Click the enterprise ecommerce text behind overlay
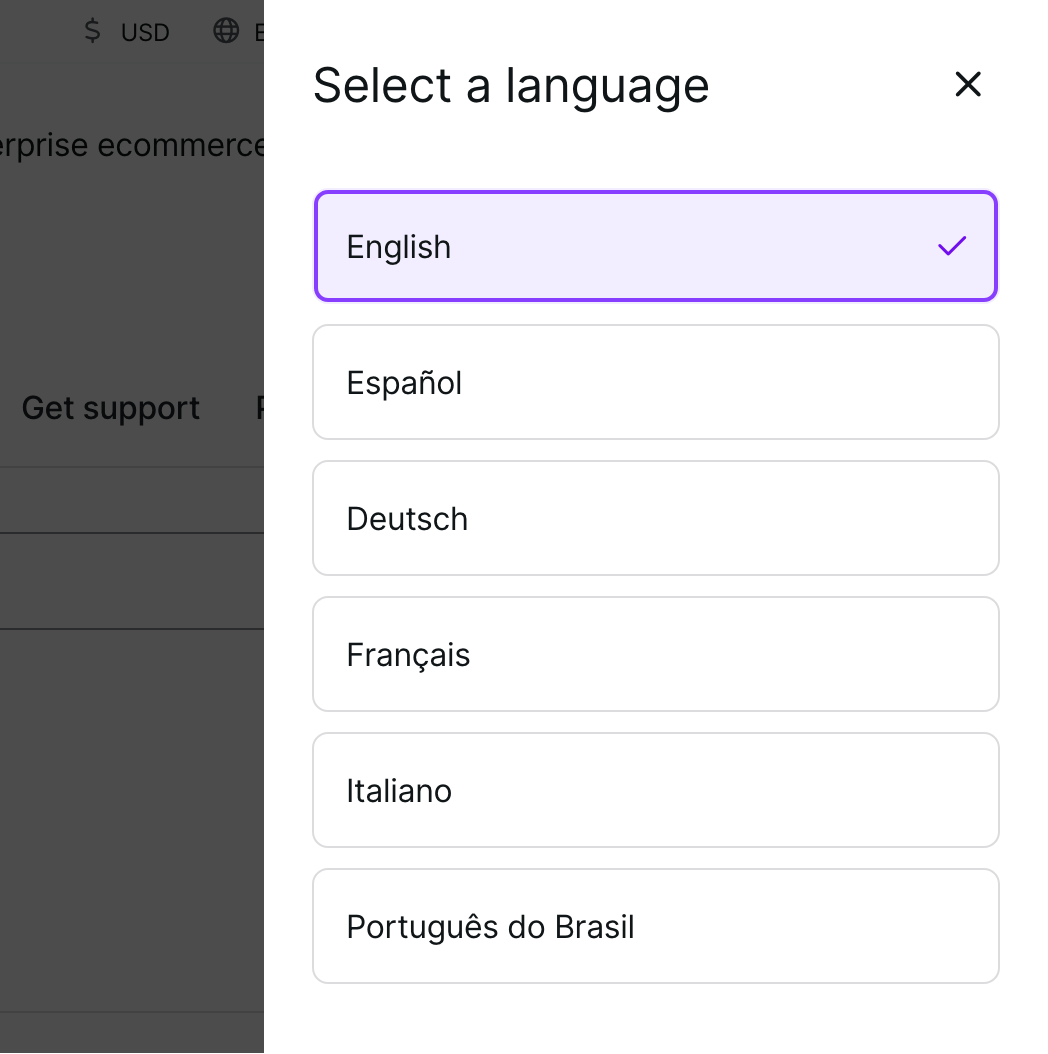 (132, 146)
